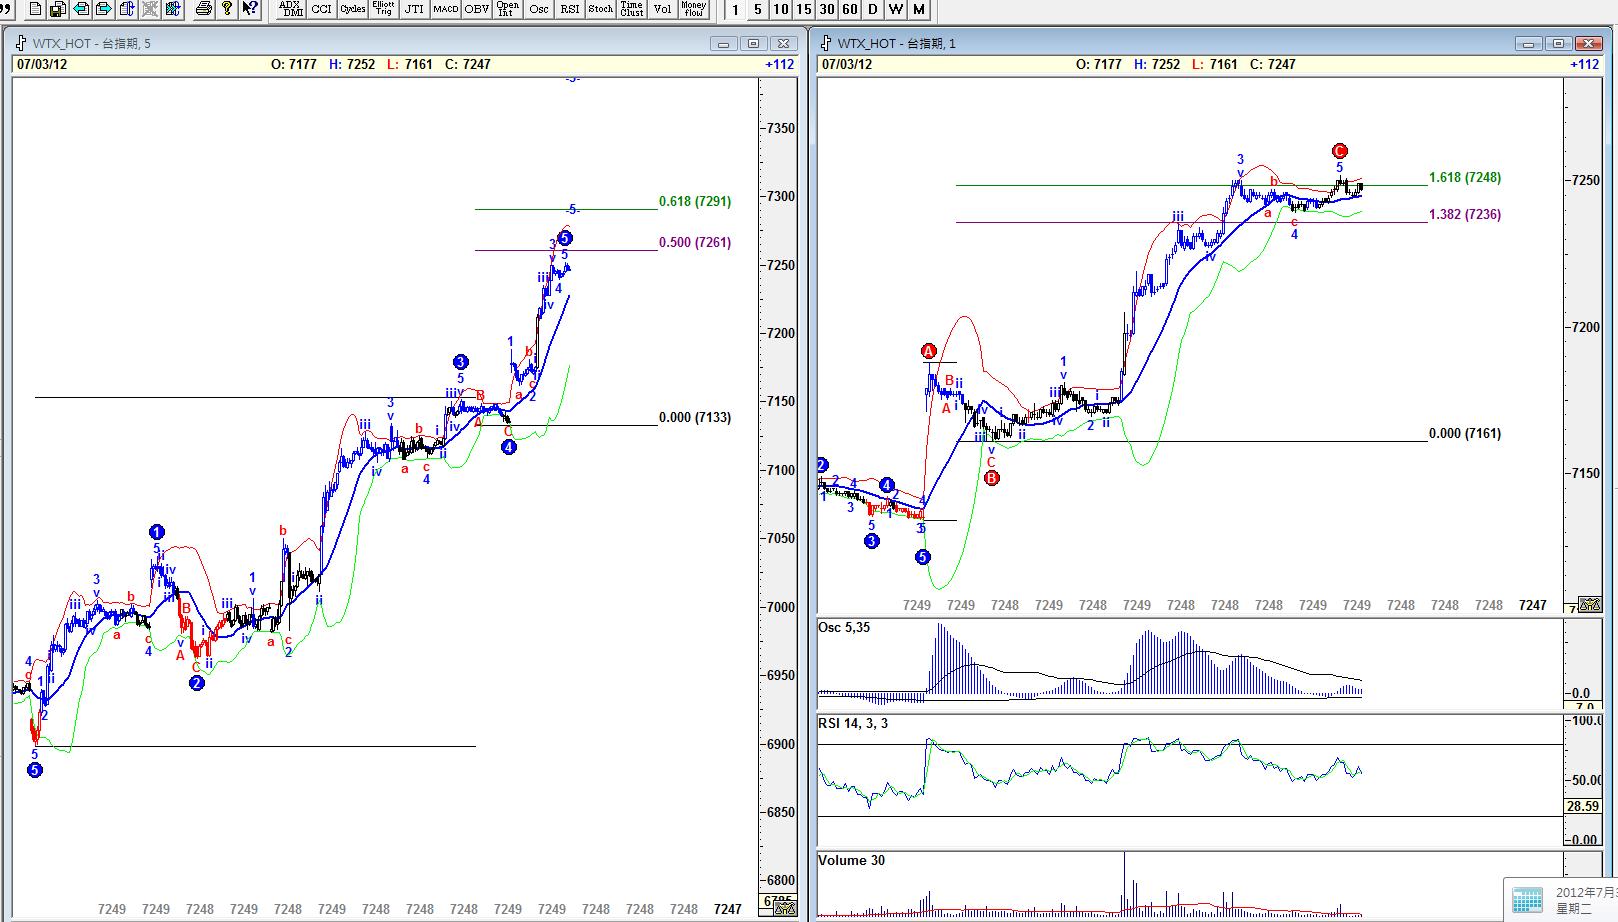Add the OBV indicator
The width and height of the screenshot is (1618, 922).
(x=476, y=8)
